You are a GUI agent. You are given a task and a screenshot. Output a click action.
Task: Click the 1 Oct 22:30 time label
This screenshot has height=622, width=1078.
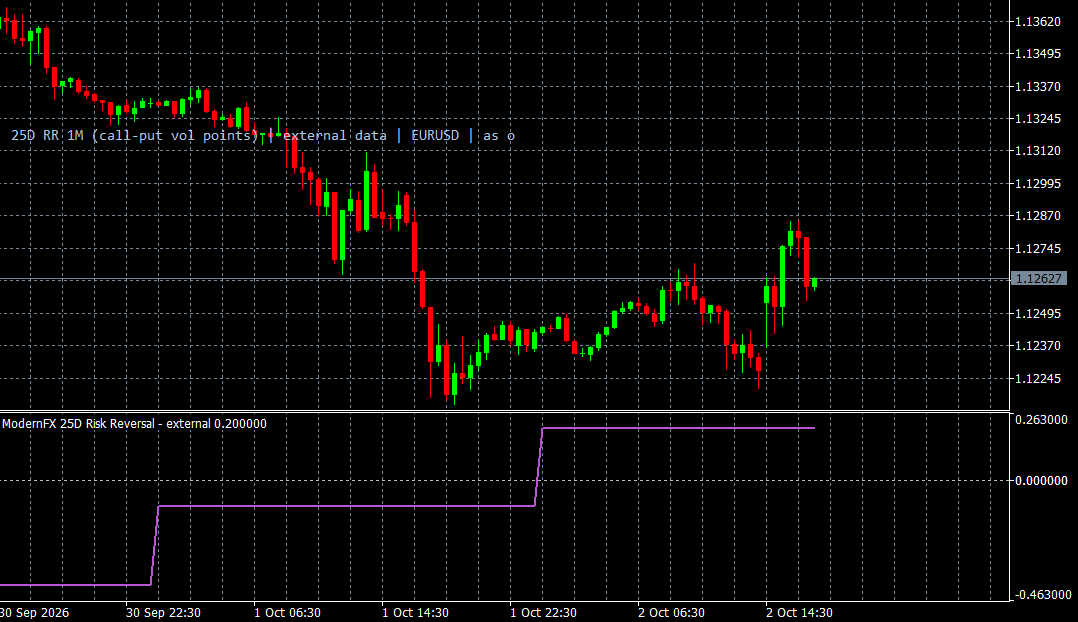543,612
